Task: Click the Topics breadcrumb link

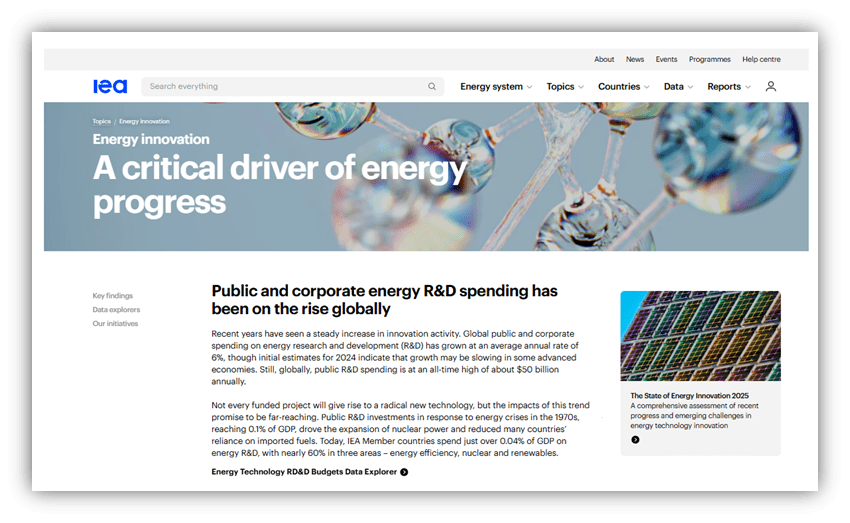Action: point(102,121)
